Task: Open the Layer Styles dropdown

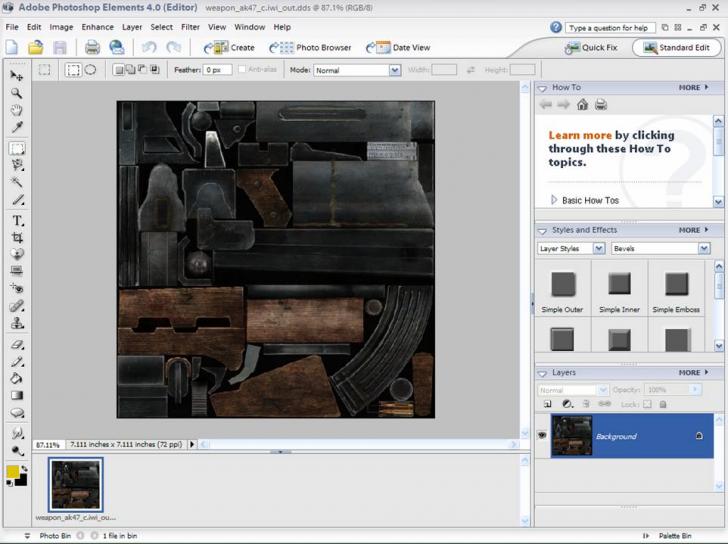Action: [x=571, y=248]
